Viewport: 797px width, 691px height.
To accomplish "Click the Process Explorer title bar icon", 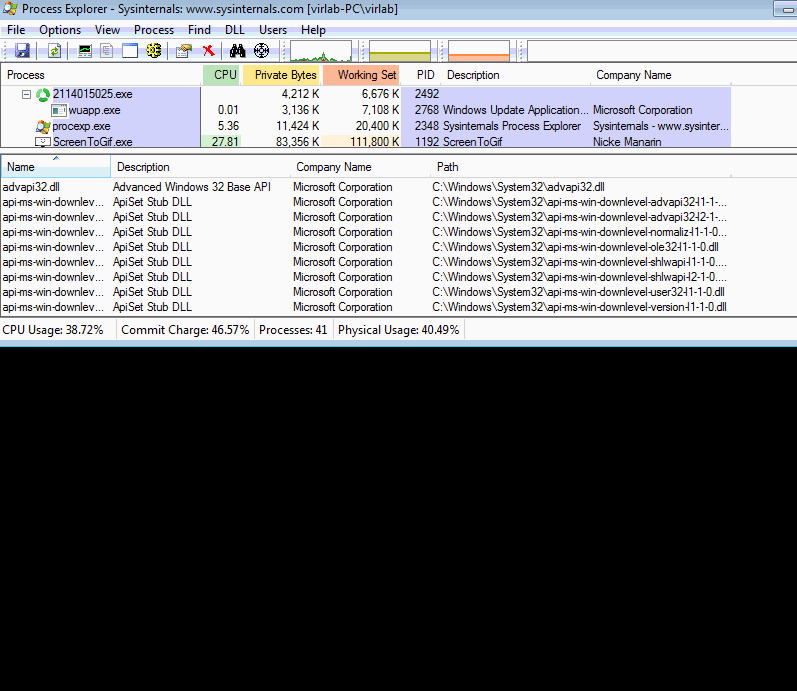I will click(10, 9).
